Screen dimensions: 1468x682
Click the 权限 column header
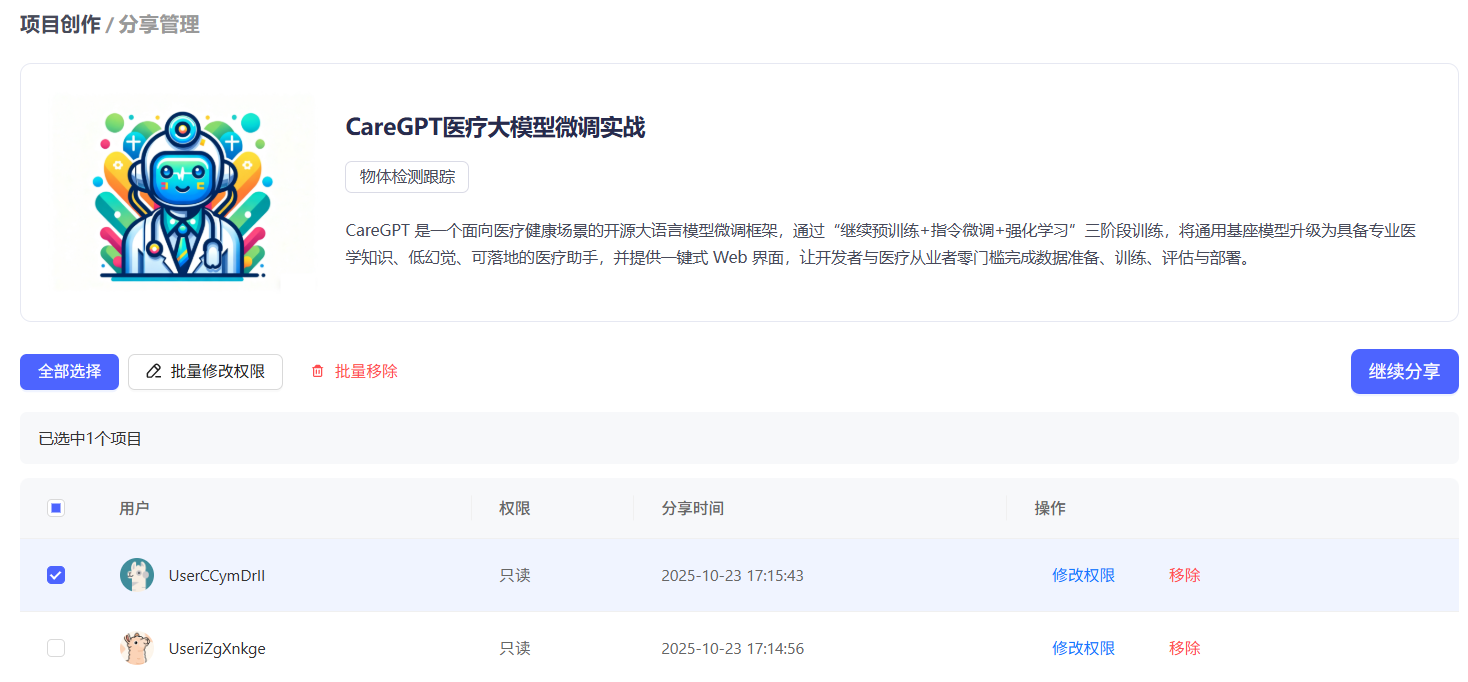[515, 508]
